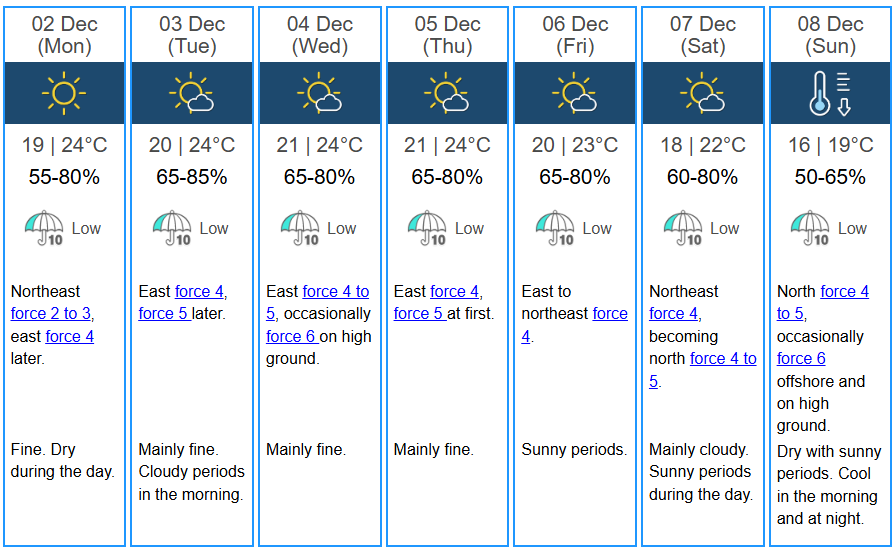Click the weather icon for 07 Dec (Sat)
Screen dimensions: 894x551
point(702,93)
